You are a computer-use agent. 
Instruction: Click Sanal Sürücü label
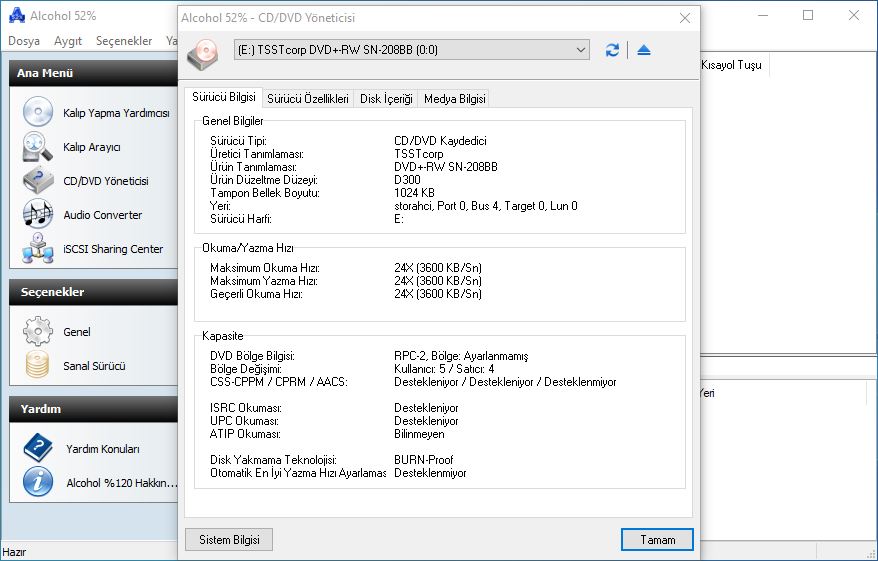click(94, 366)
